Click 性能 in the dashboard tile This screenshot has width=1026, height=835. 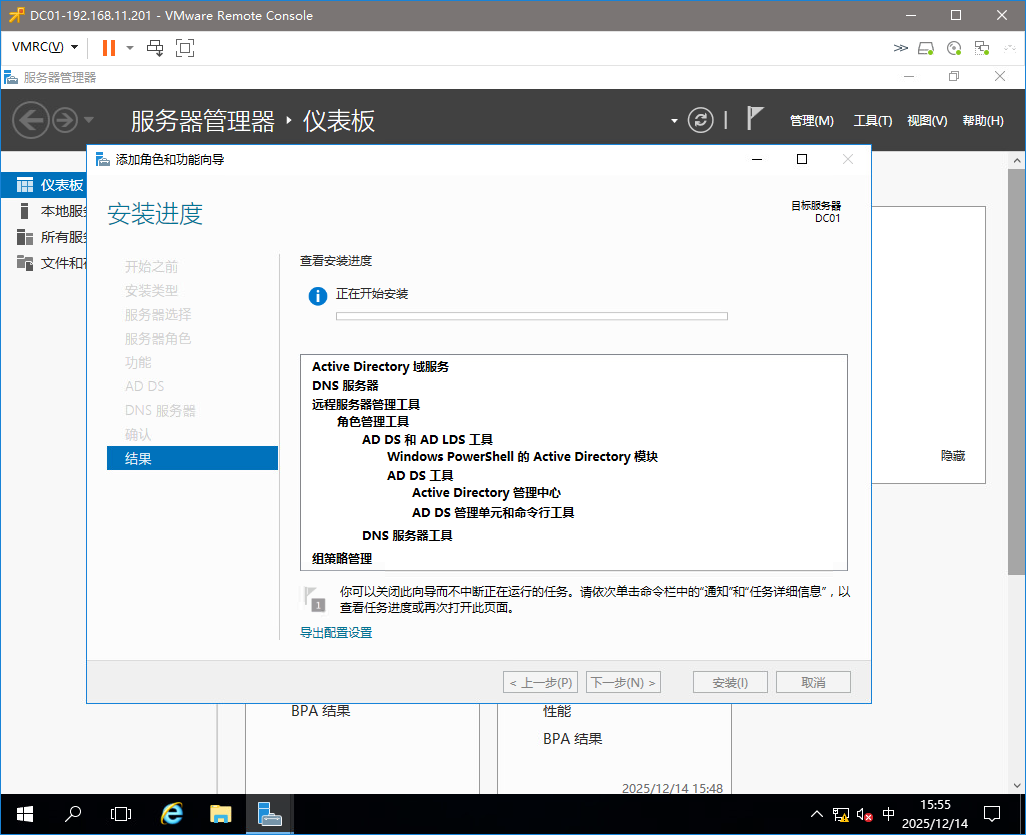(557, 711)
